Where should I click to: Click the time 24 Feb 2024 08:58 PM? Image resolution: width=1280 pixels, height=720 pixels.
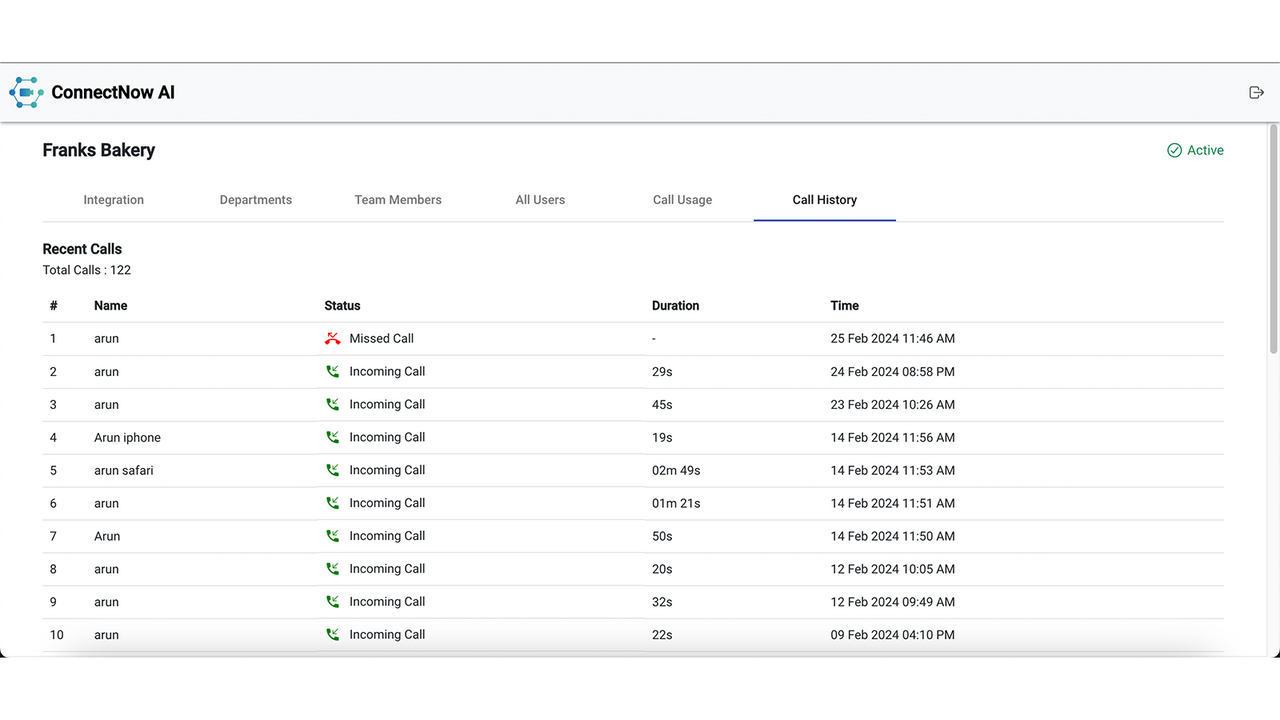[x=893, y=372]
